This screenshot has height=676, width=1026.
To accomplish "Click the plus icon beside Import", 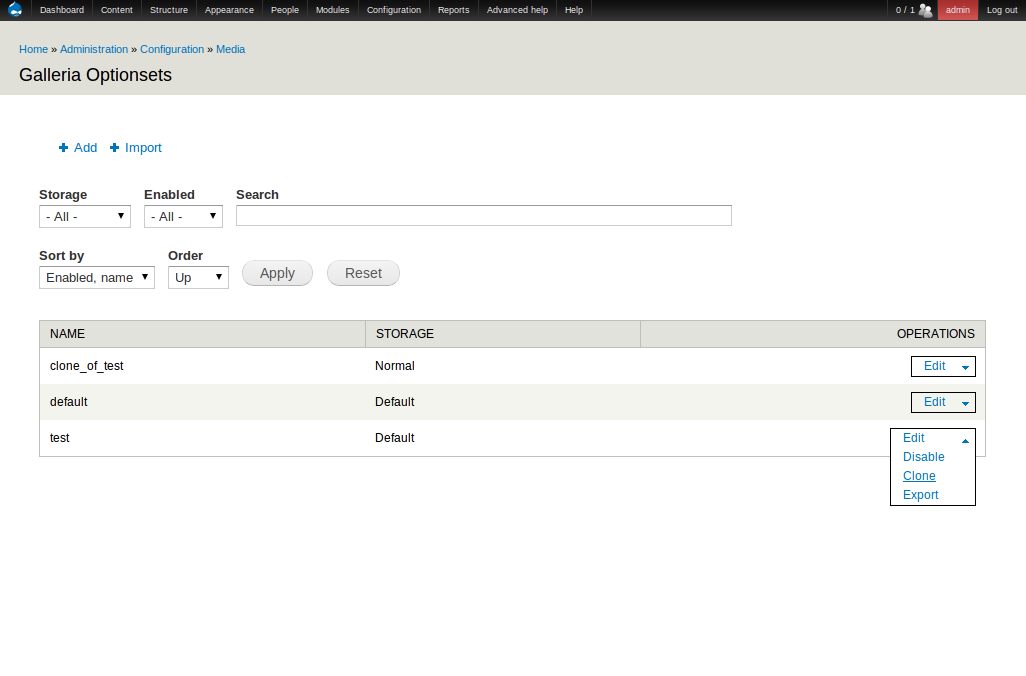I will click(115, 148).
